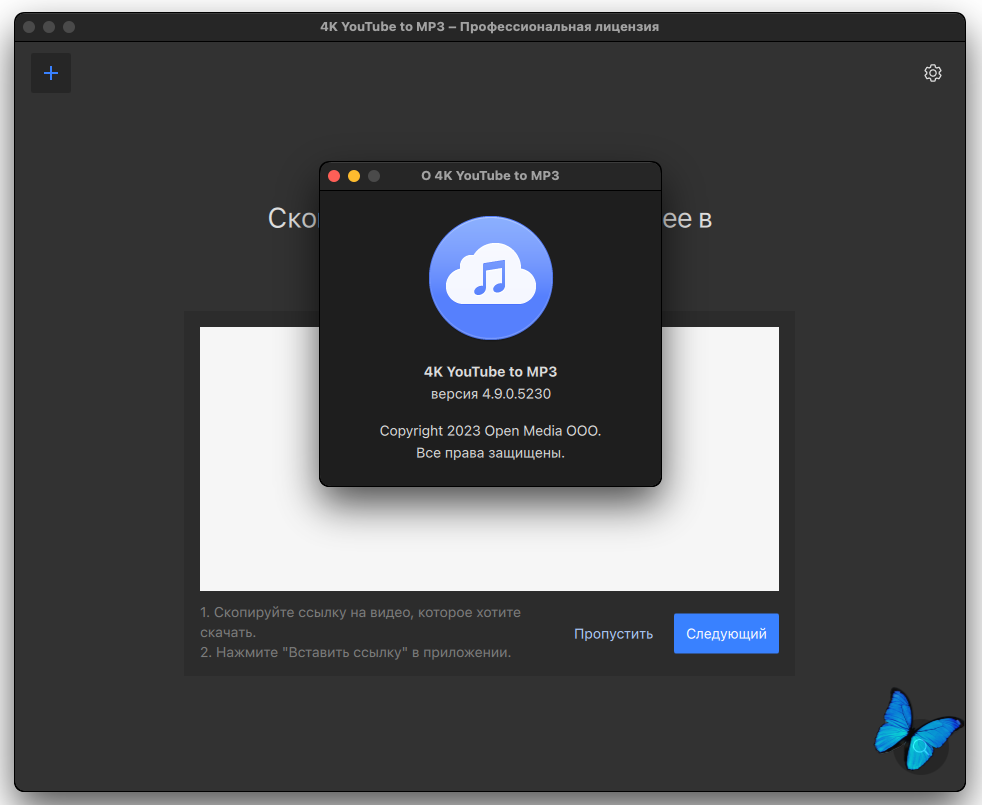Click the Copyright 2023 Open Media text

pos(490,430)
